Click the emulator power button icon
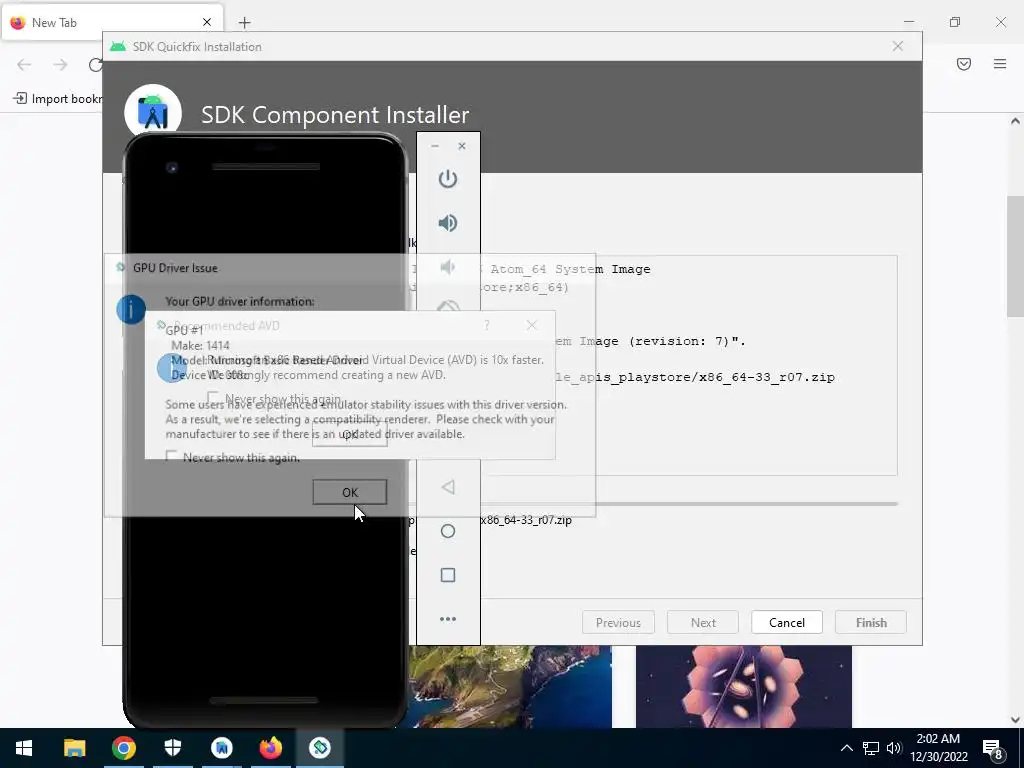The width and height of the screenshot is (1024, 768). pos(447,179)
